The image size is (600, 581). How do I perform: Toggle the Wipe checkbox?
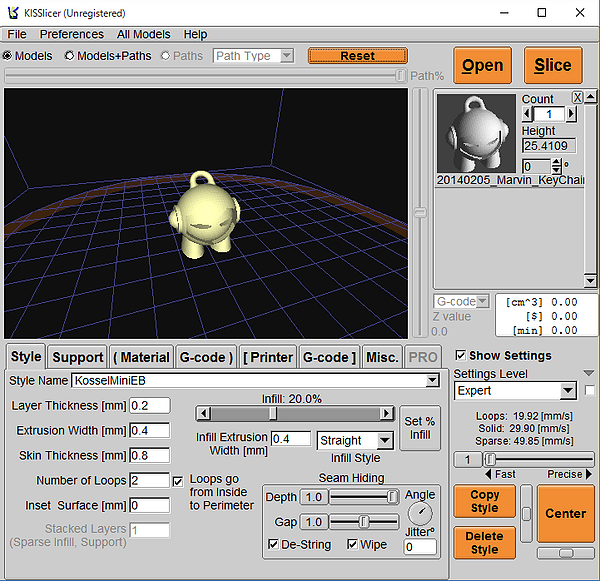tap(352, 544)
